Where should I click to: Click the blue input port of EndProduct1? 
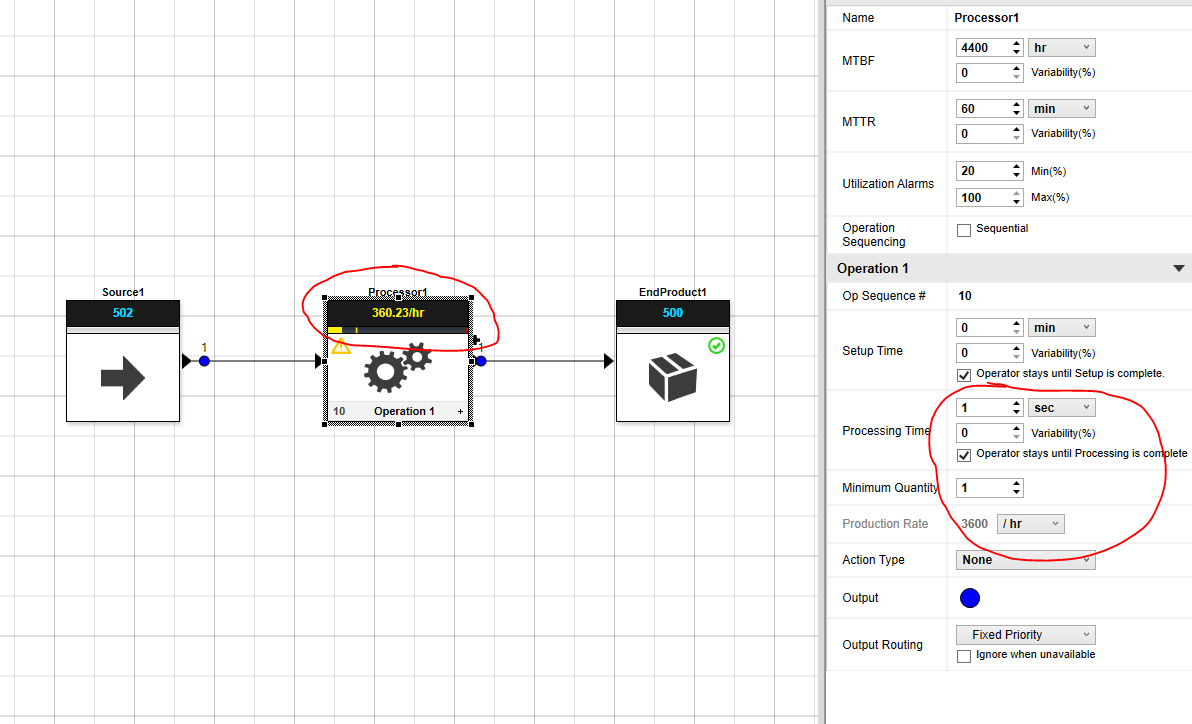(480, 361)
